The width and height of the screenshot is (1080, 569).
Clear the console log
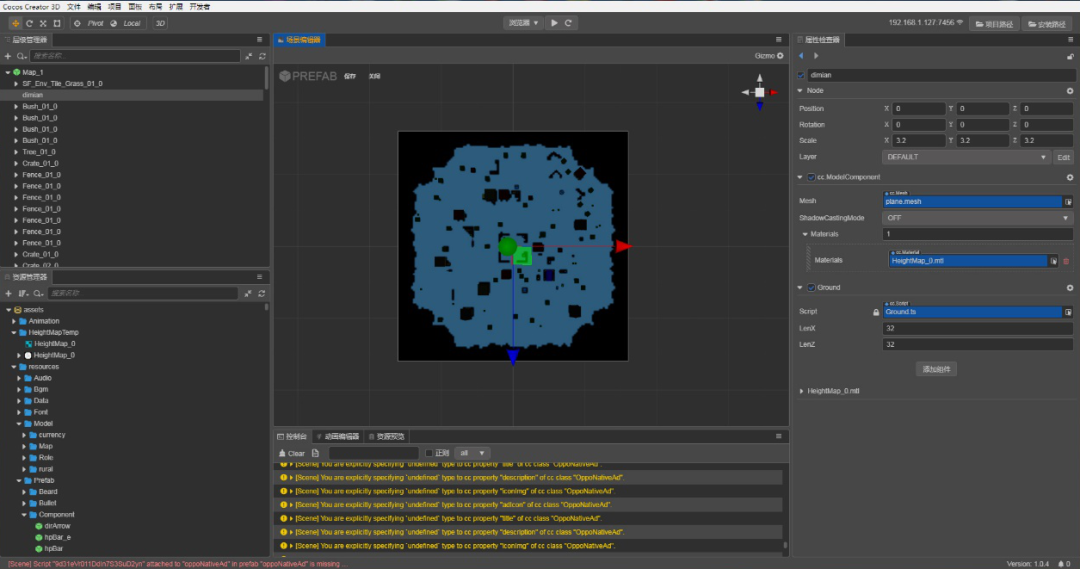(292, 453)
